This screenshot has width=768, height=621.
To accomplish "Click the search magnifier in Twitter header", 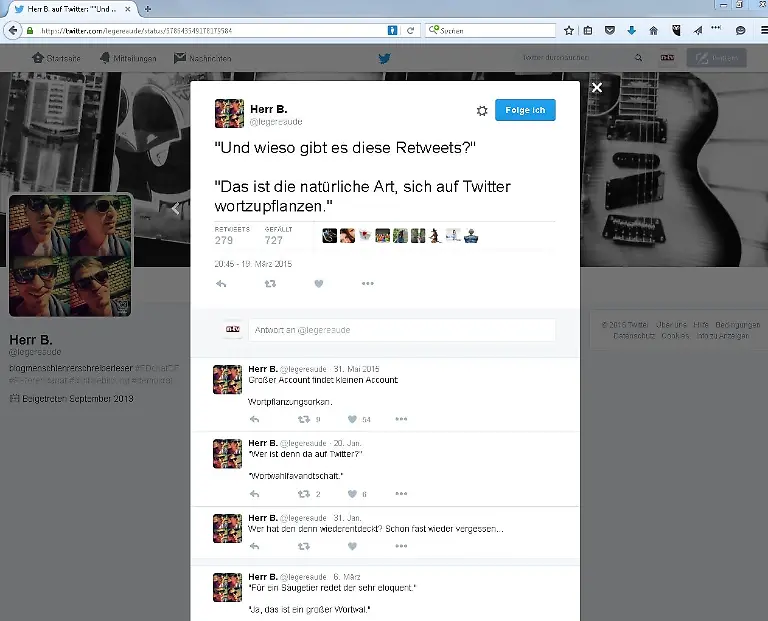I will [x=638, y=58].
